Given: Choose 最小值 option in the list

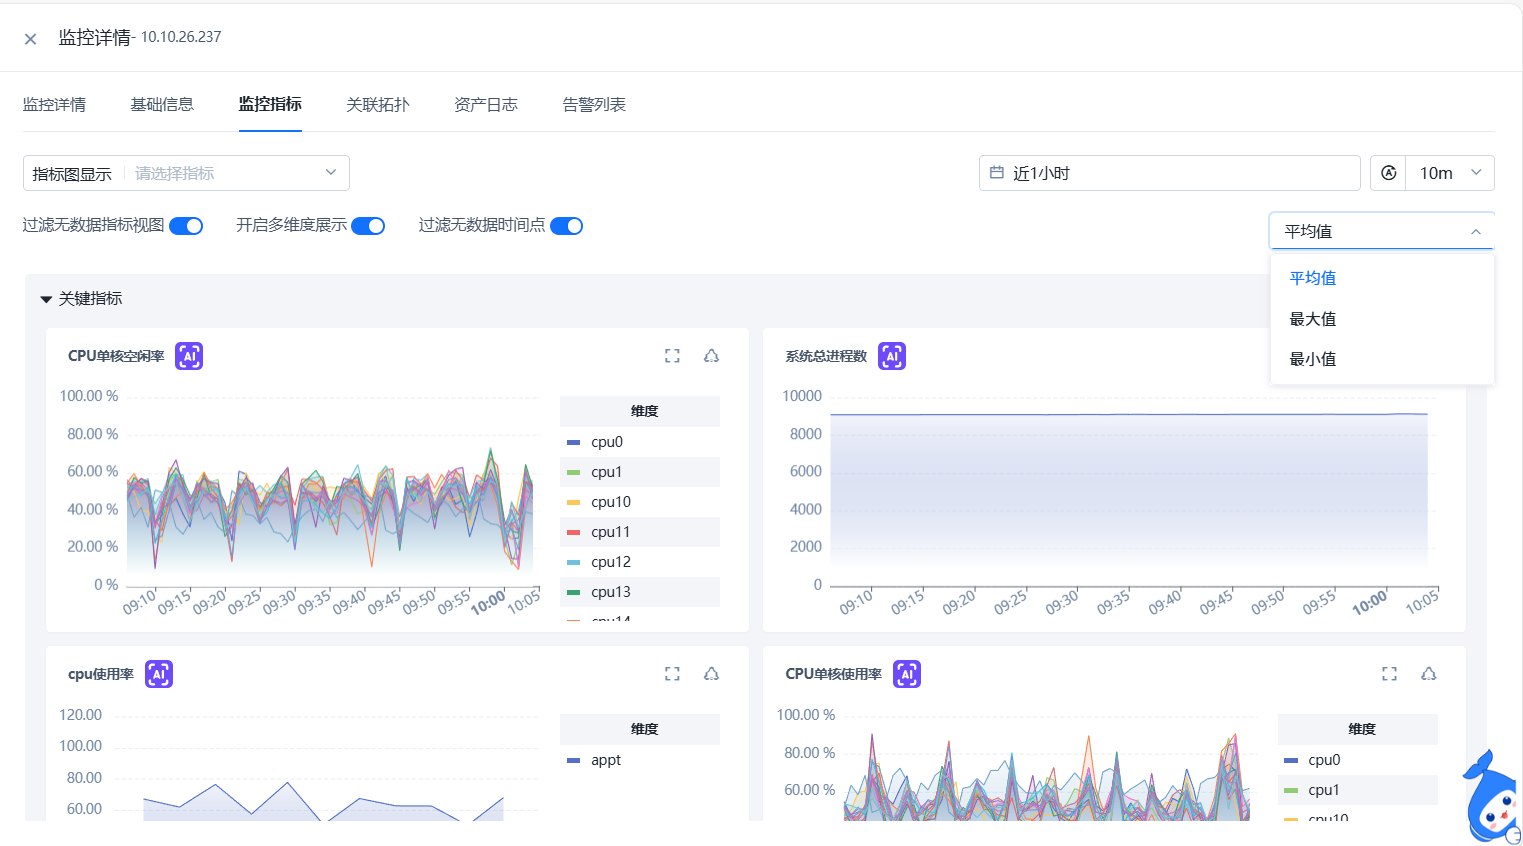Looking at the screenshot, I should pos(1313,359).
